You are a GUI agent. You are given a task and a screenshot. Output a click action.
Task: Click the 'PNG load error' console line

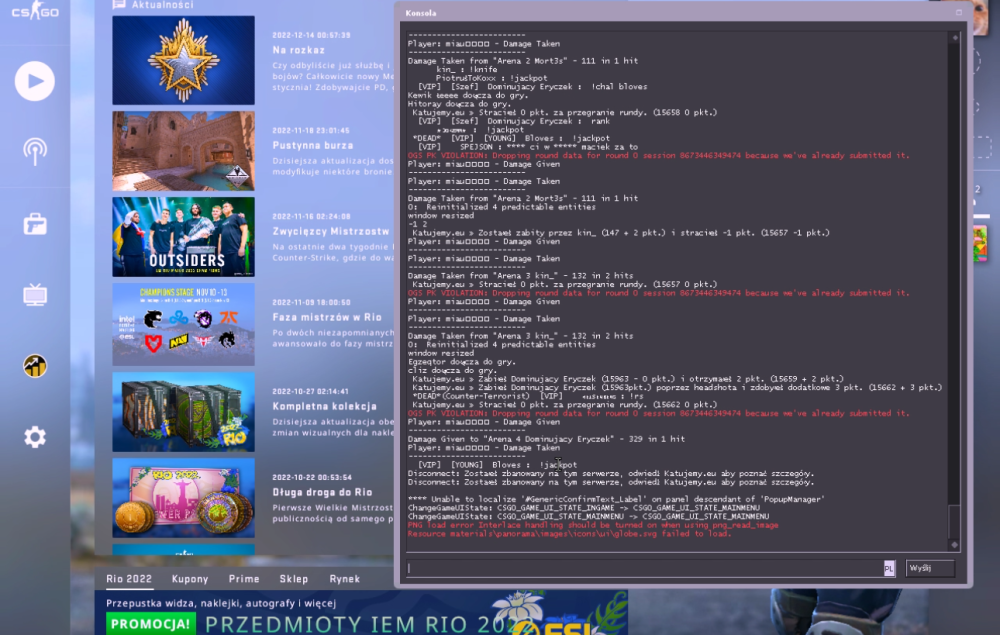tap(593, 525)
